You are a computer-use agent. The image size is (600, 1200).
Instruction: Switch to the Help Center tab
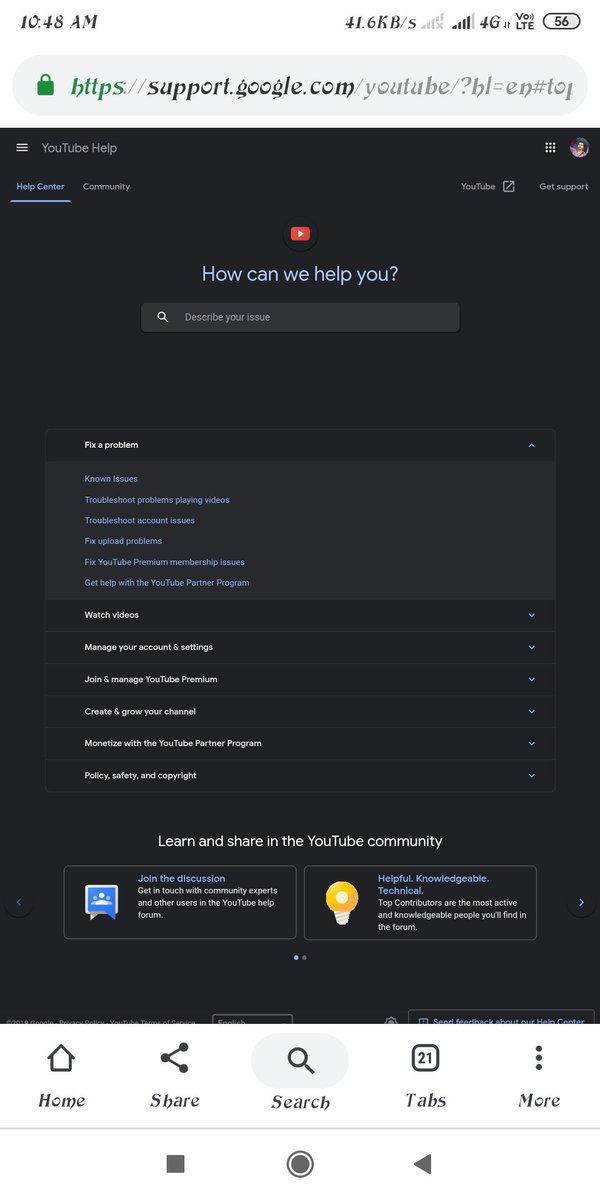(40, 187)
